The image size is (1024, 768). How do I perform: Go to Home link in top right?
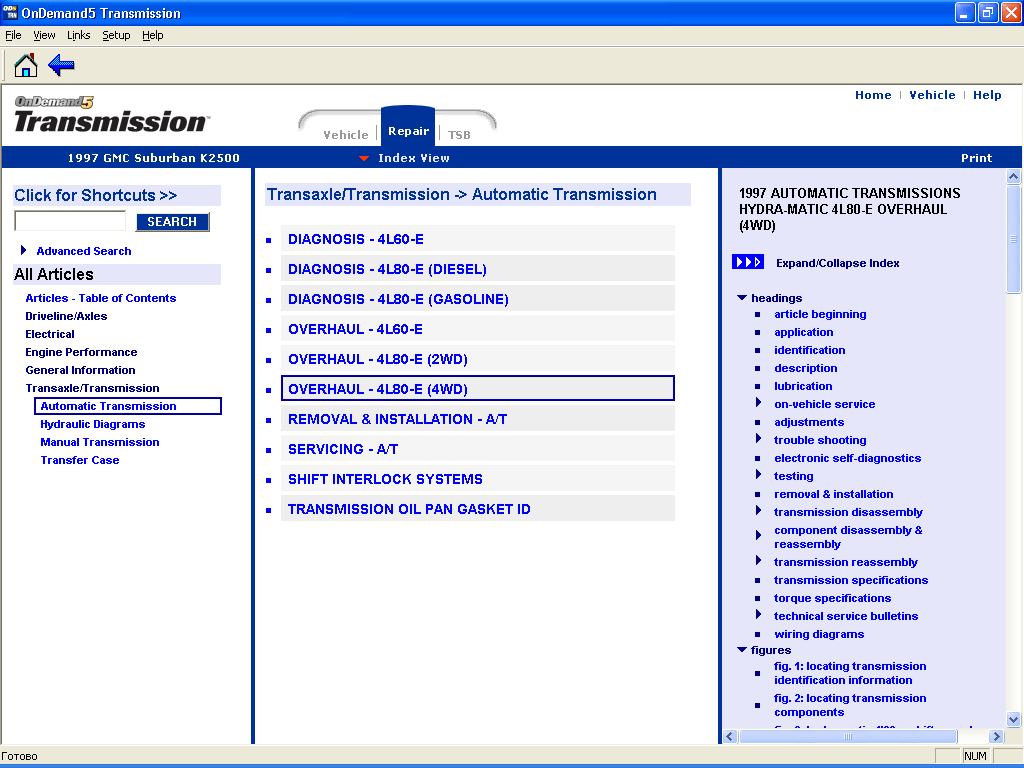(873, 95)
